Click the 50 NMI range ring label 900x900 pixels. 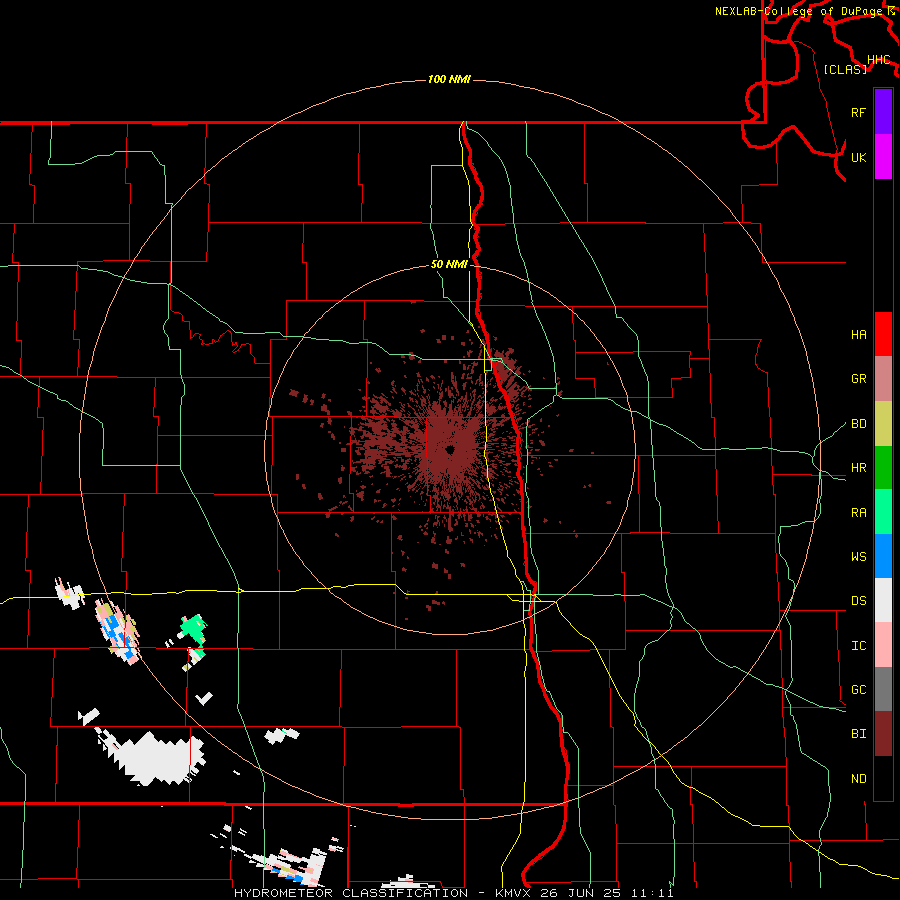click(449, 264)
